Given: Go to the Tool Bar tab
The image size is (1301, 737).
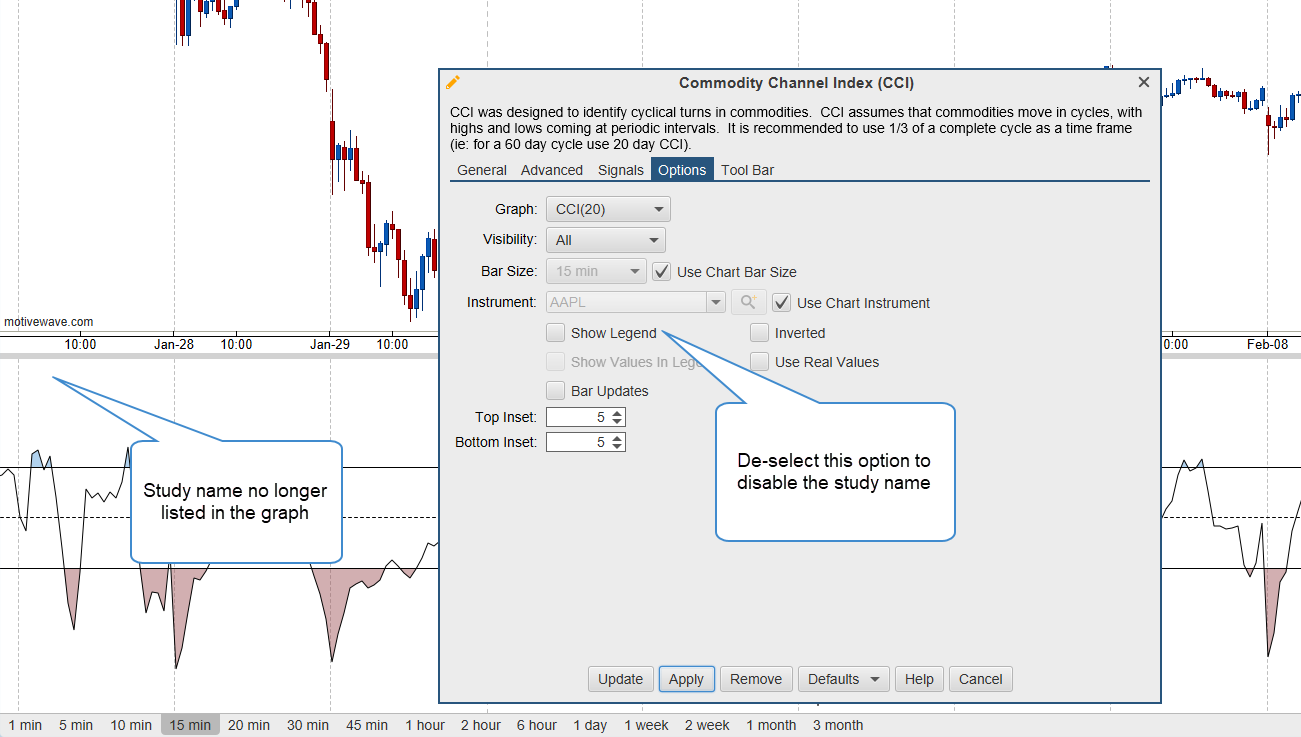Looking at the screenshot, I should [x=747, y=170].
